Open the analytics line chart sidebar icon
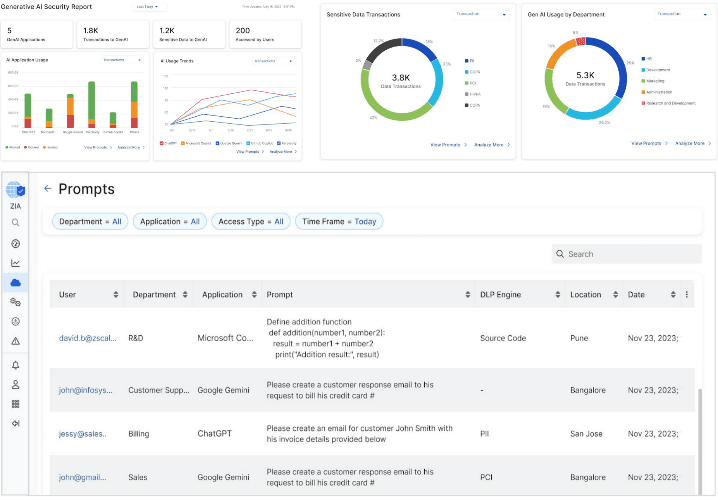Image resolution: width=718 pixels, height=497 pixels. tap(15, 263)
